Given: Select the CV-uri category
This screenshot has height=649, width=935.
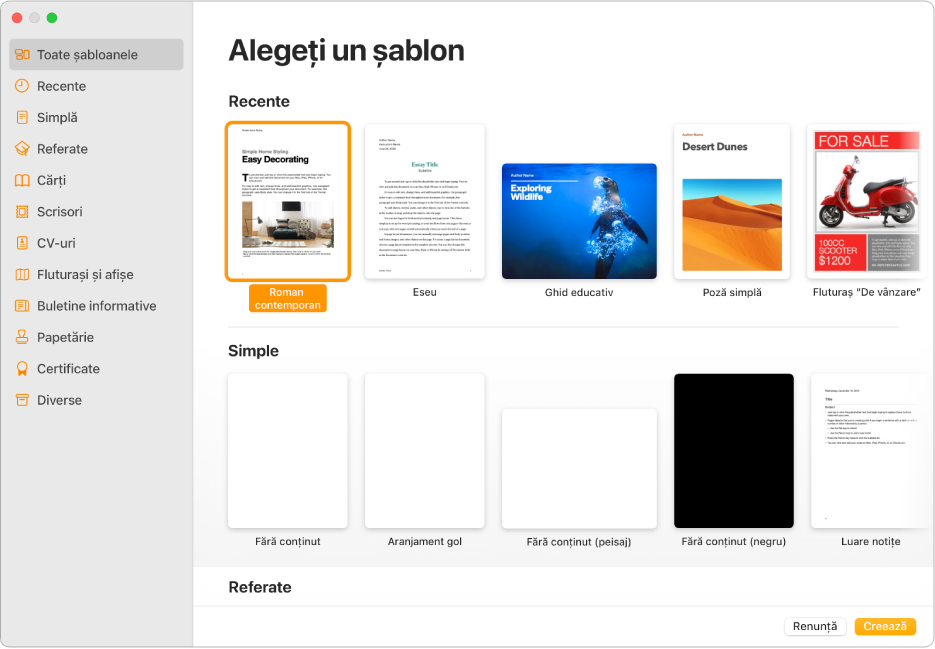Looking at the screenshot, I should click(97, 243).
